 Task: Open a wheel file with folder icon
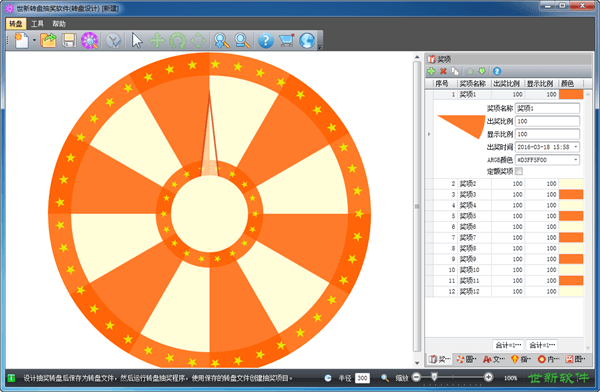pos(48,40)
